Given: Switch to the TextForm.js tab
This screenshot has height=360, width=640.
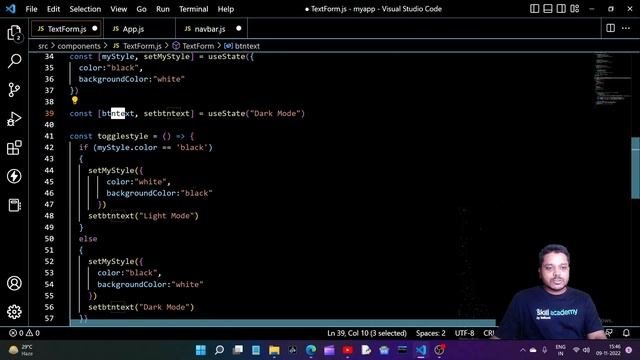Looking at the screenshot, I should click(66, 29).
